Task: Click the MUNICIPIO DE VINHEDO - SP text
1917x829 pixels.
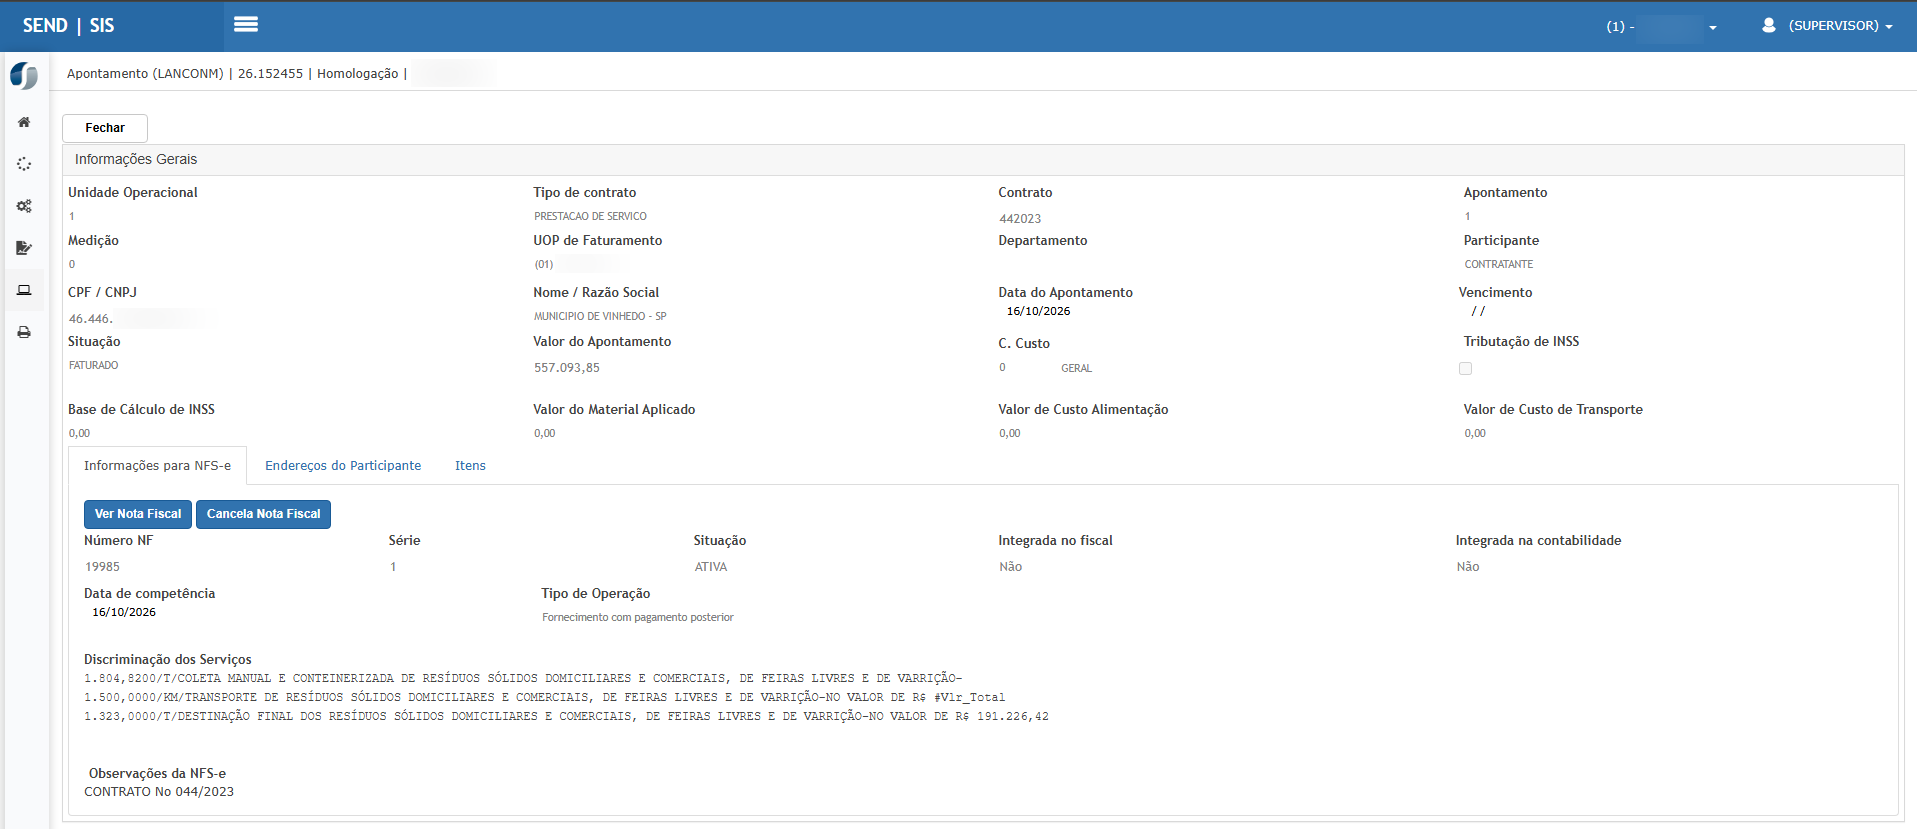Action: point(600,316)
